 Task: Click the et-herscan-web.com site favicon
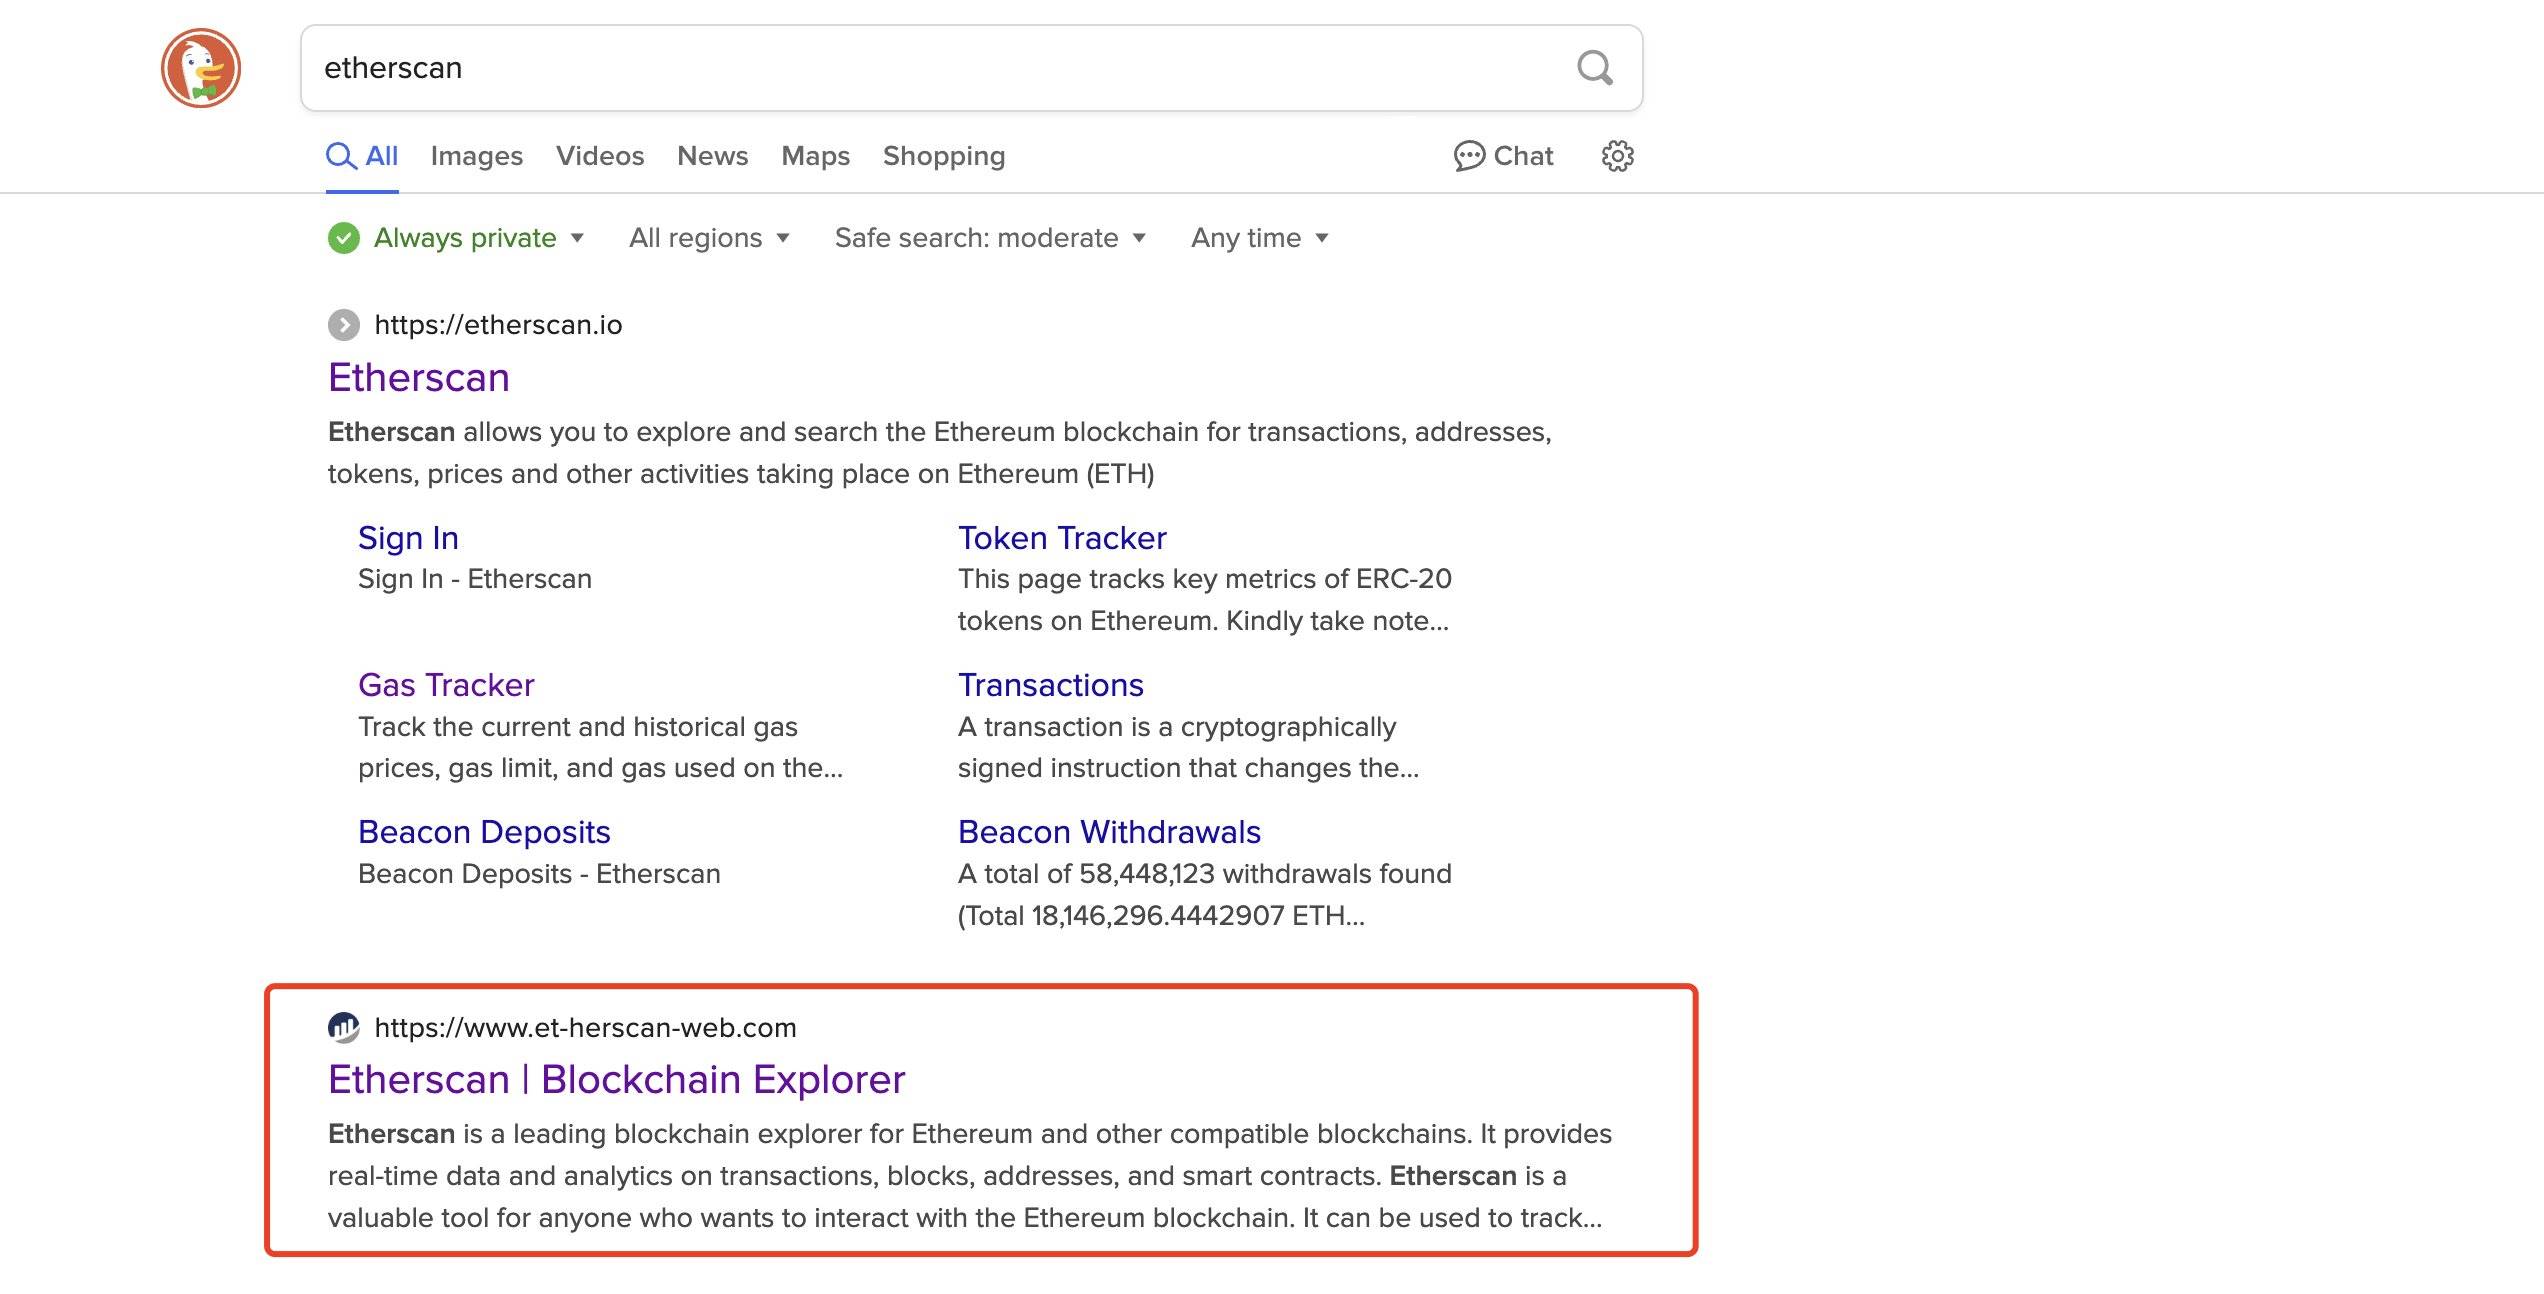(345, 1027)
